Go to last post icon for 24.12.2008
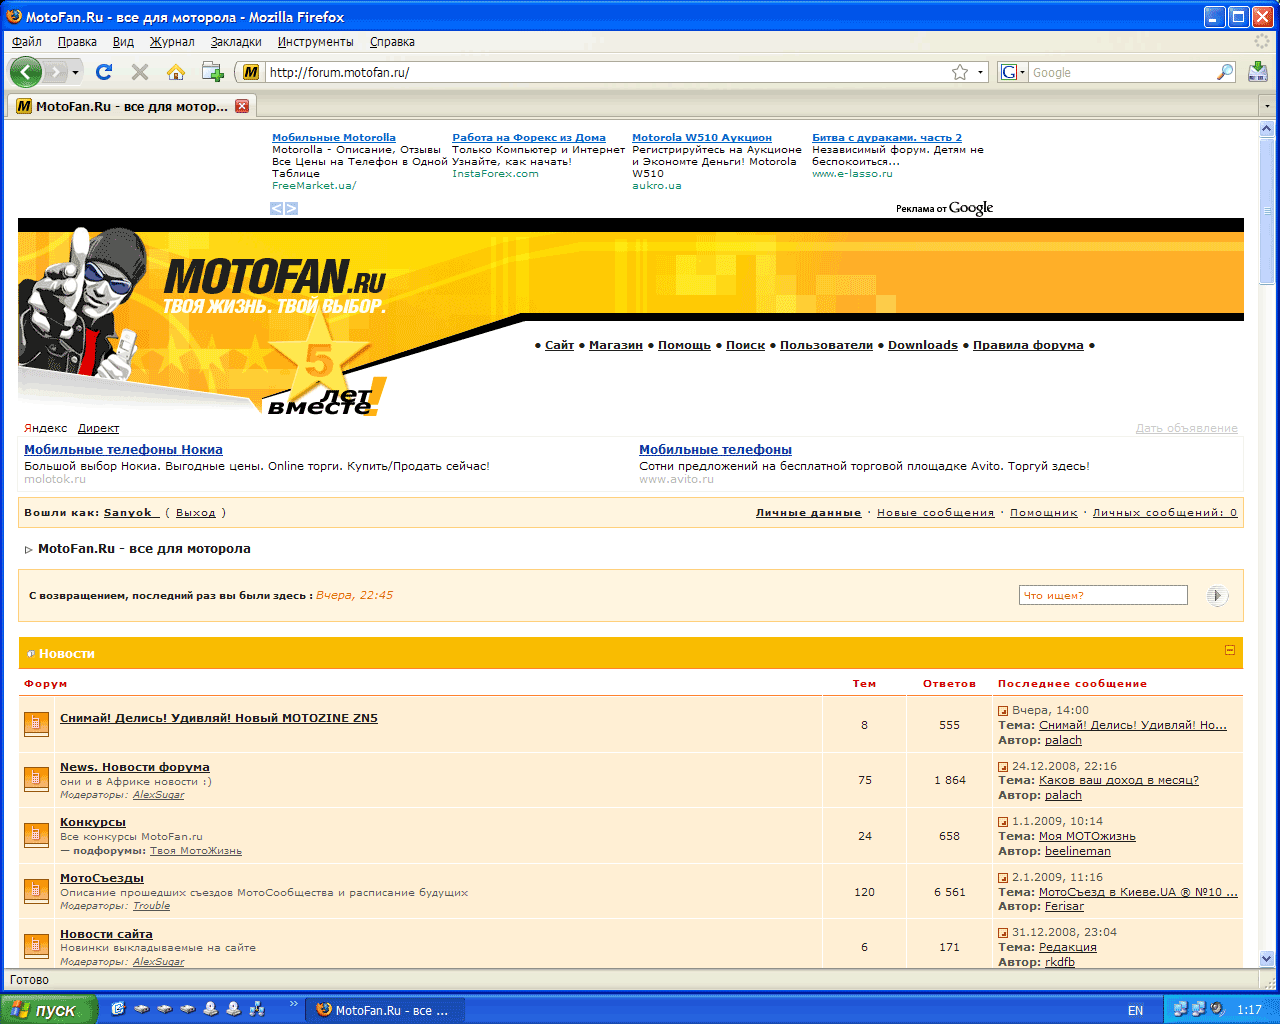Screen dimensions: 1280x1024 tap(1003, 767)
